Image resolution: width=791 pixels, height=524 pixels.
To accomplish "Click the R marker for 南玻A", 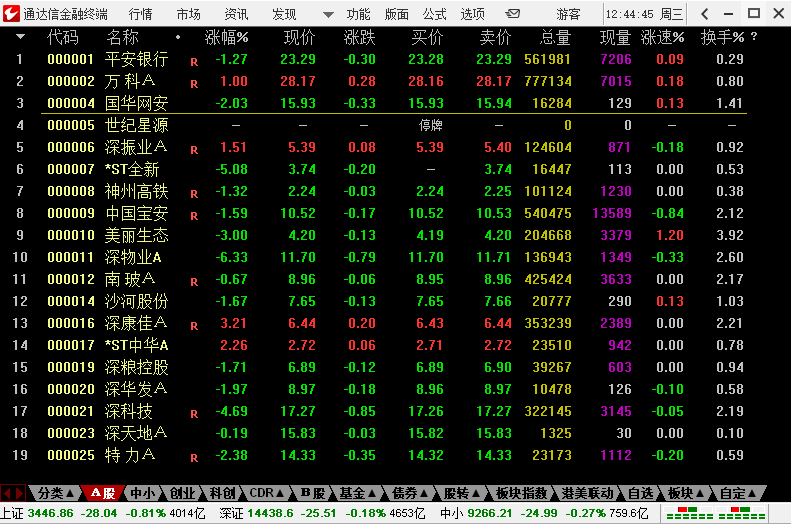I will coord(194,282).
